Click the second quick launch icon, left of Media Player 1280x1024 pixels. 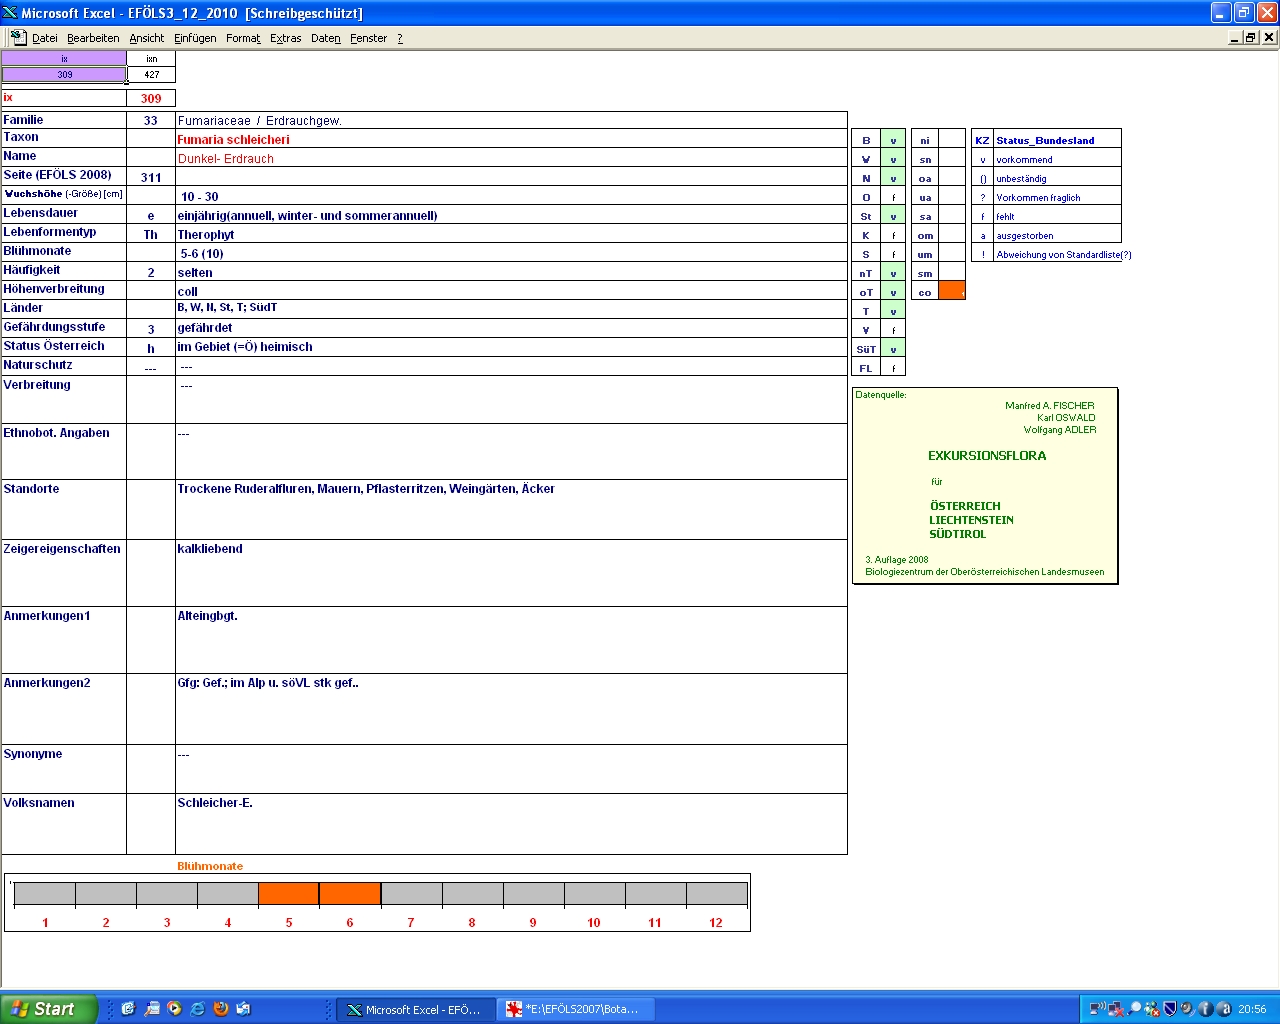(152, 1009)
